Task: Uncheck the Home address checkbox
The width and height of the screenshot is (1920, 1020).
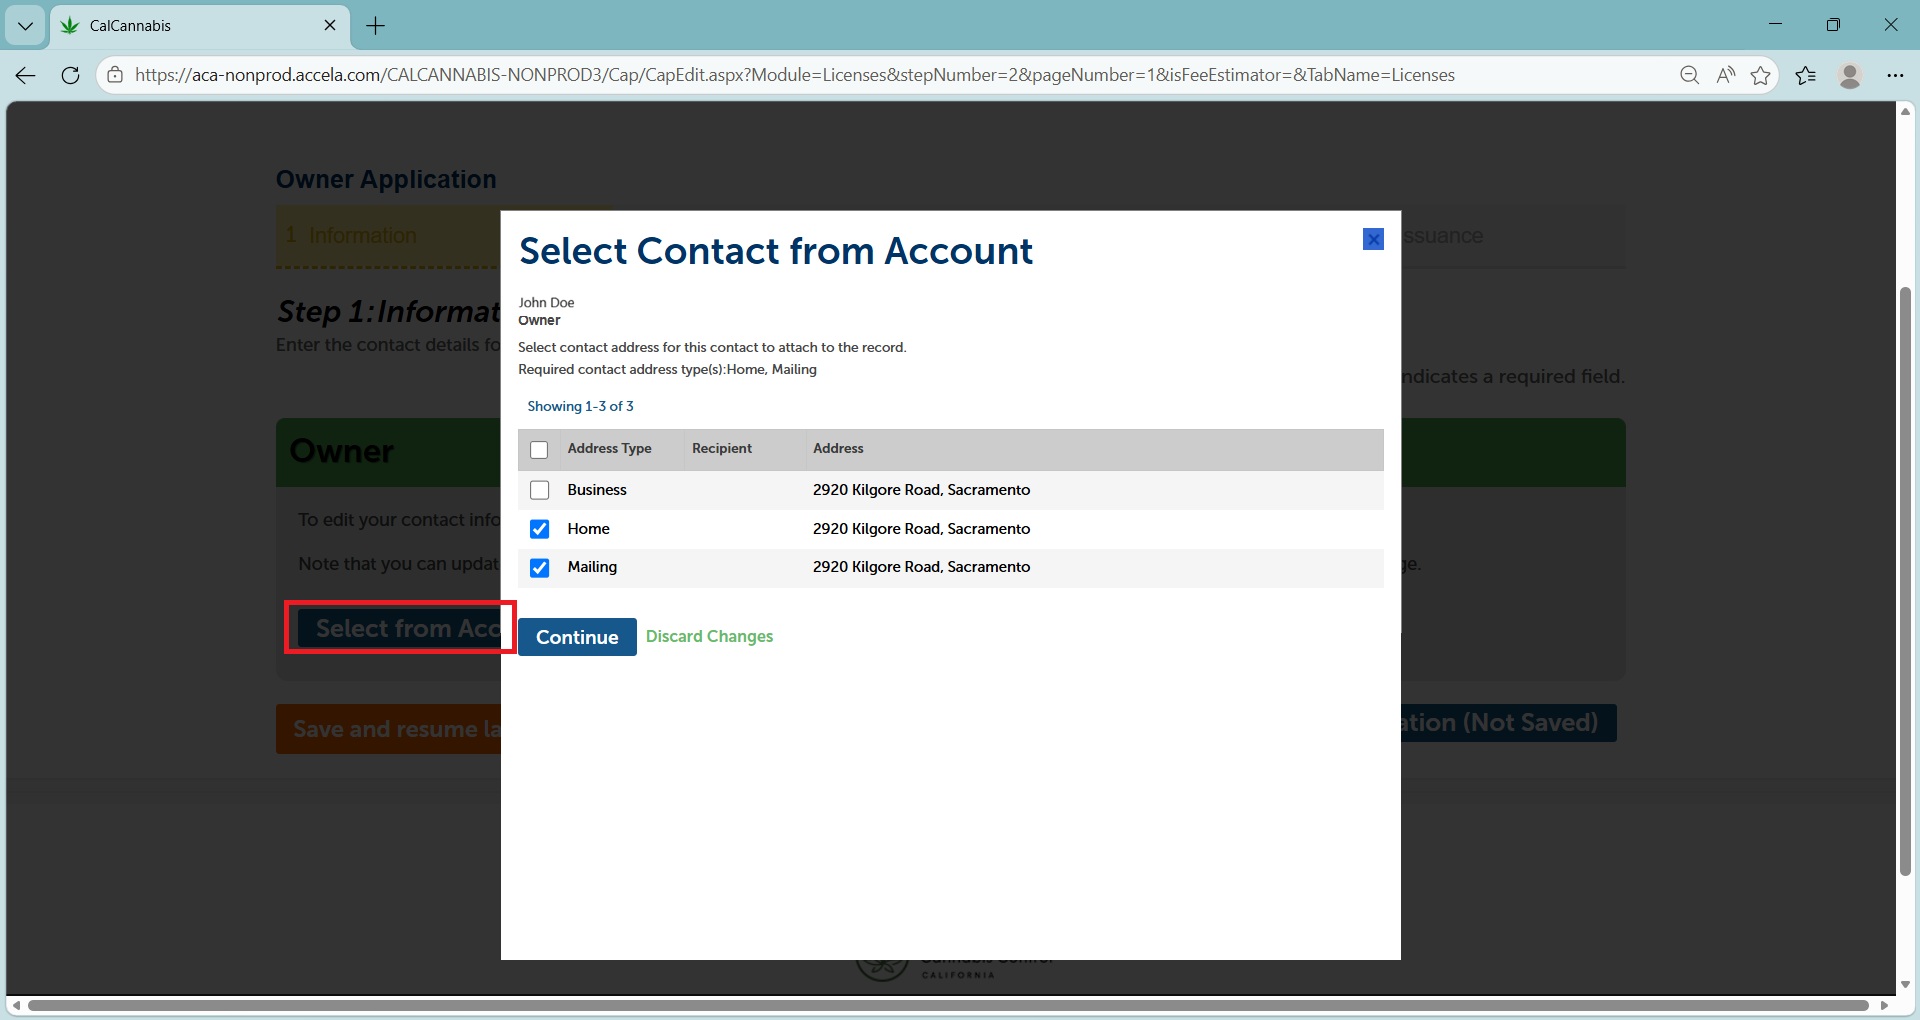Action: (x=539, y=529)
